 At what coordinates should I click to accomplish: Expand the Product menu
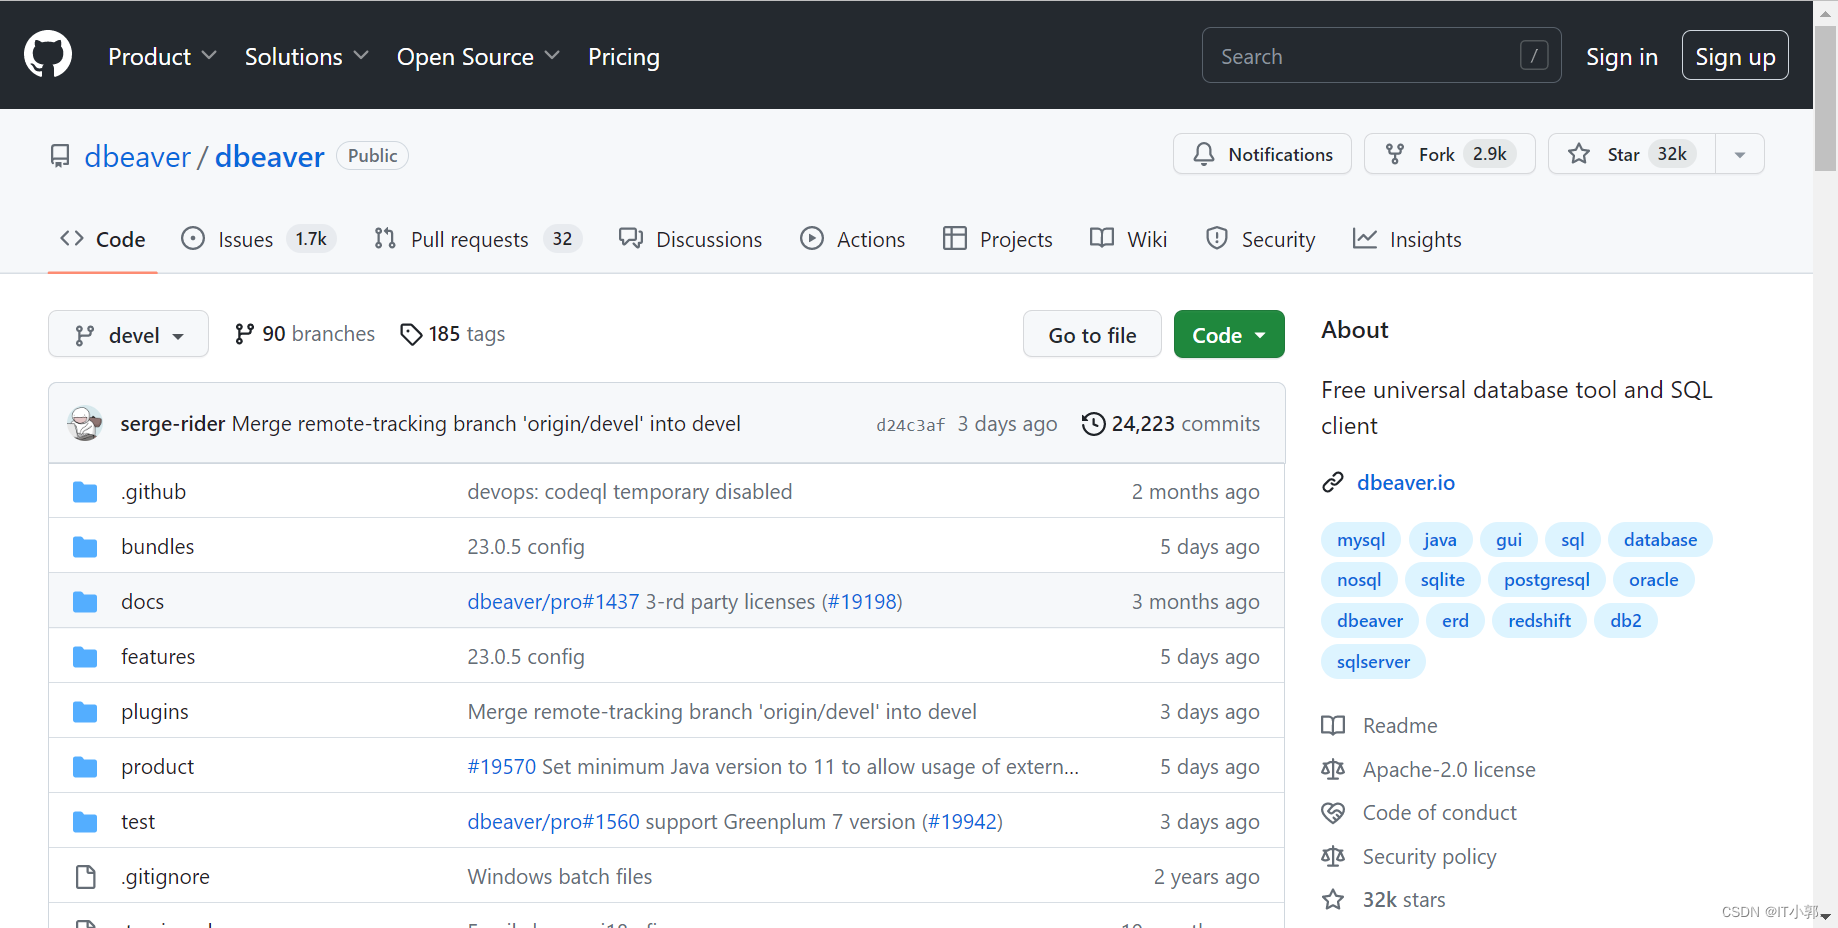coord(162,57)
